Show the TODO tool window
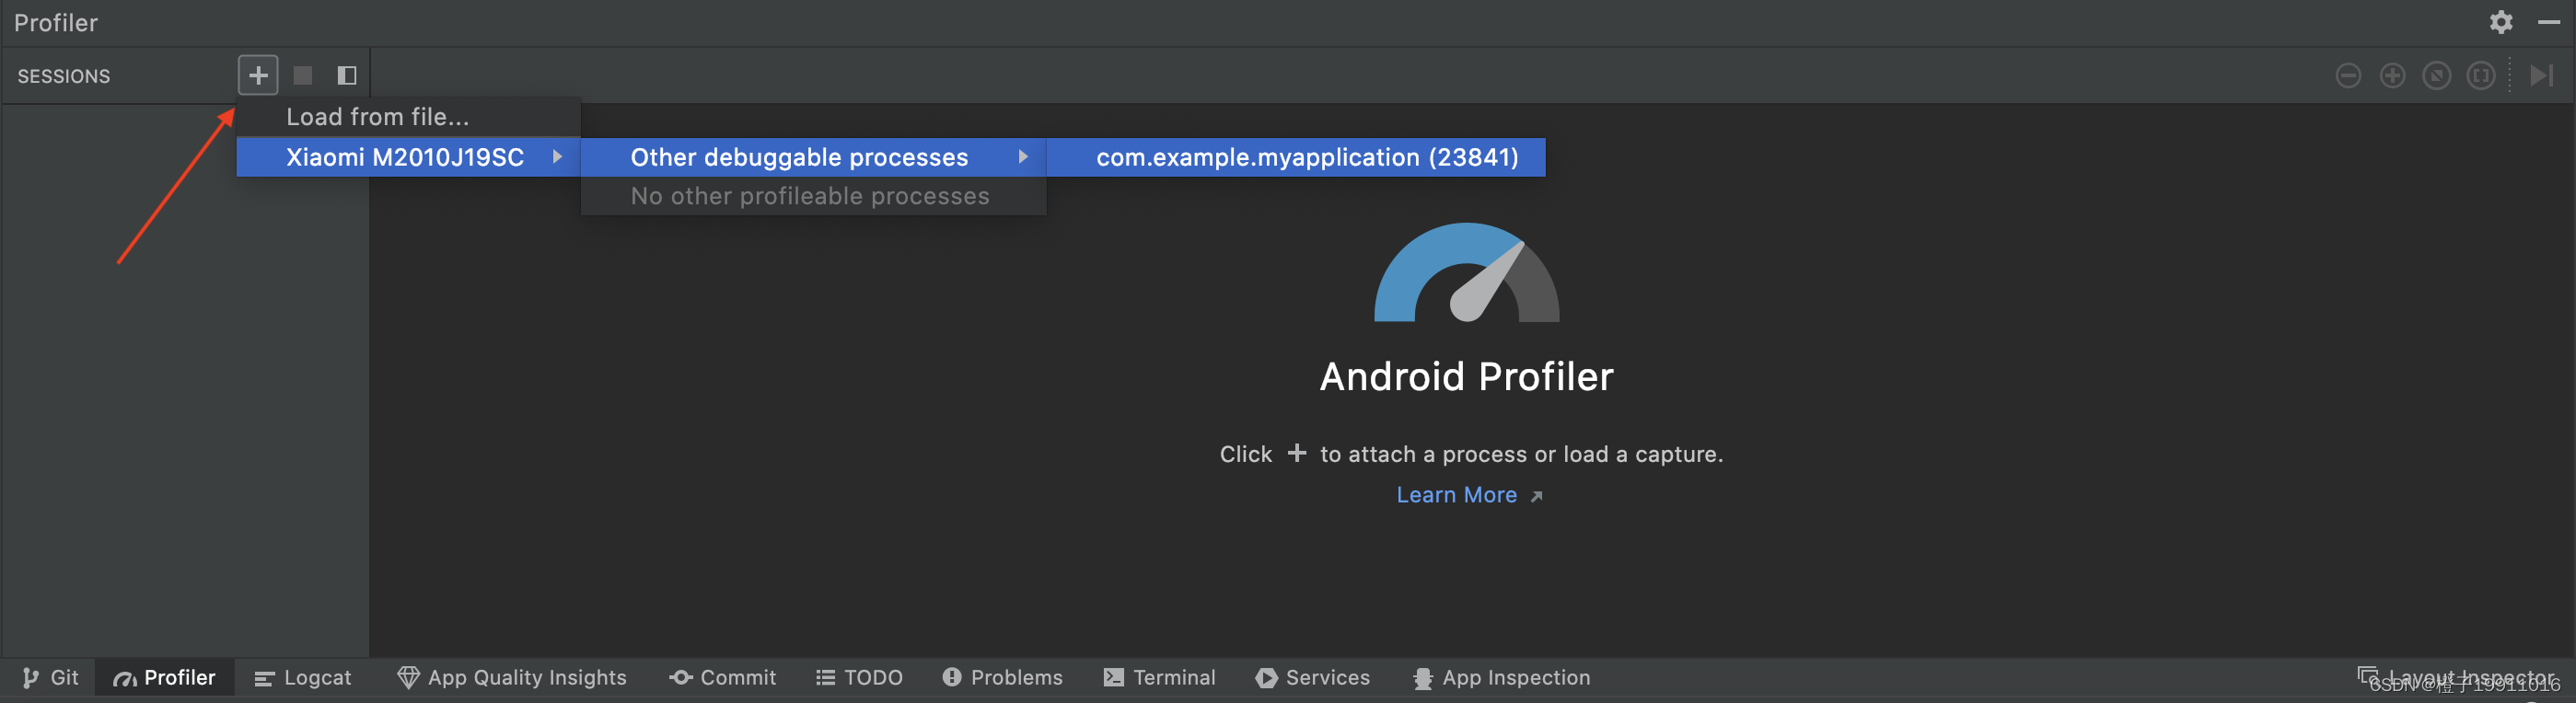The height and width of the screenshot is (703, 2576). click(x=859, y=677)
